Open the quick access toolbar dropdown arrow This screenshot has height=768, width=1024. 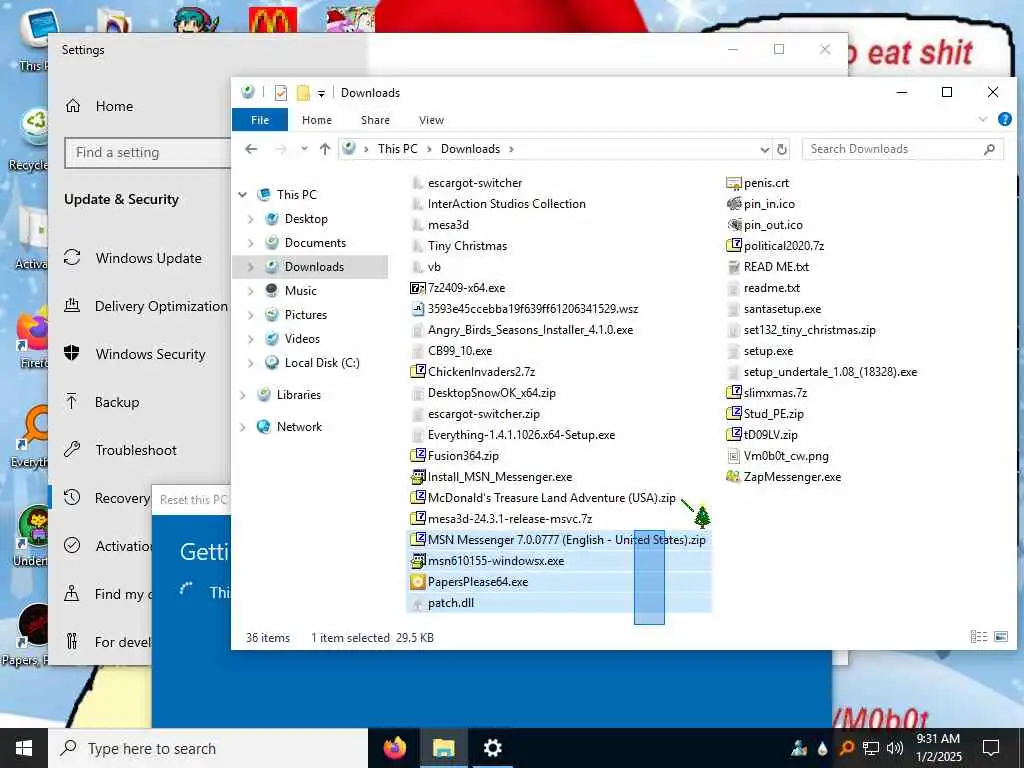(x=321, y=93)
